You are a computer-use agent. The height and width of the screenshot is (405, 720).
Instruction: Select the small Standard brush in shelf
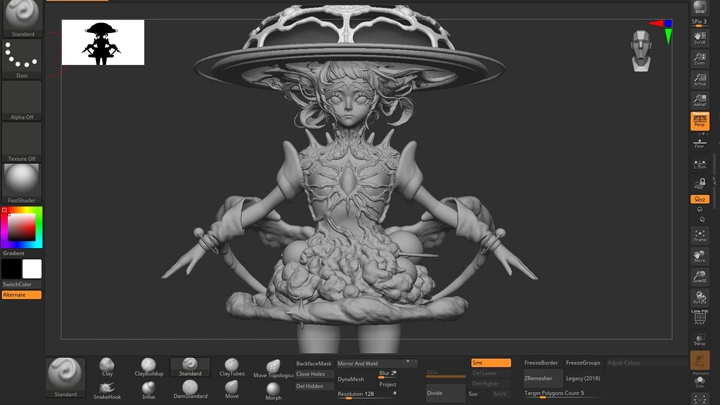pos(190,367)
